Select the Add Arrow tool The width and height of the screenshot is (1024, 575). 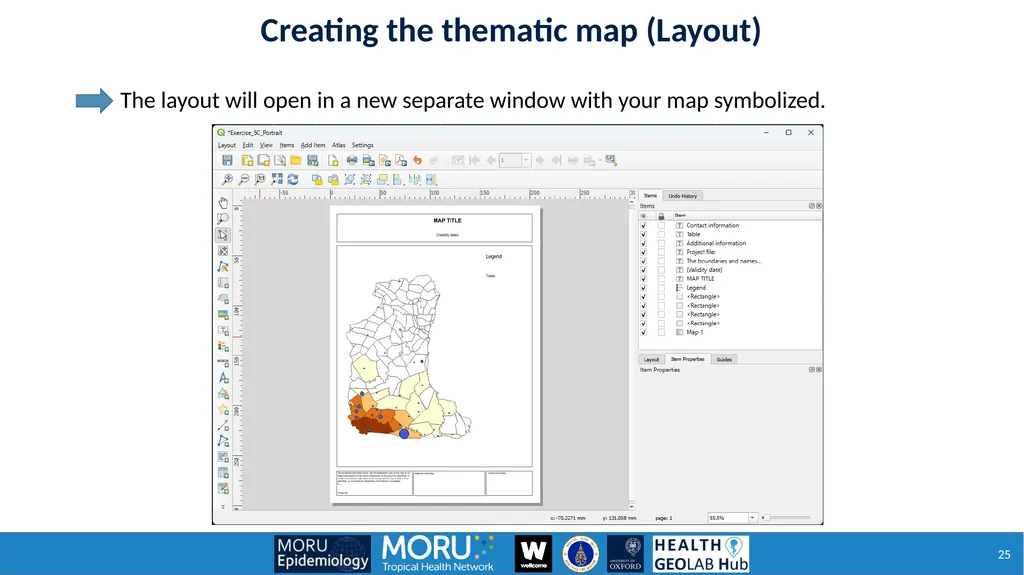[x=223, y=425]
